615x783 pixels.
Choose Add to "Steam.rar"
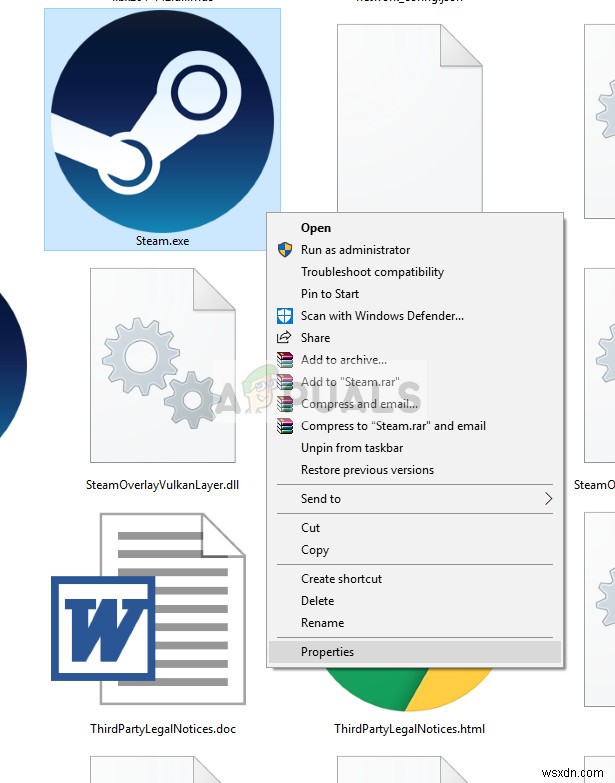point(415,382)
